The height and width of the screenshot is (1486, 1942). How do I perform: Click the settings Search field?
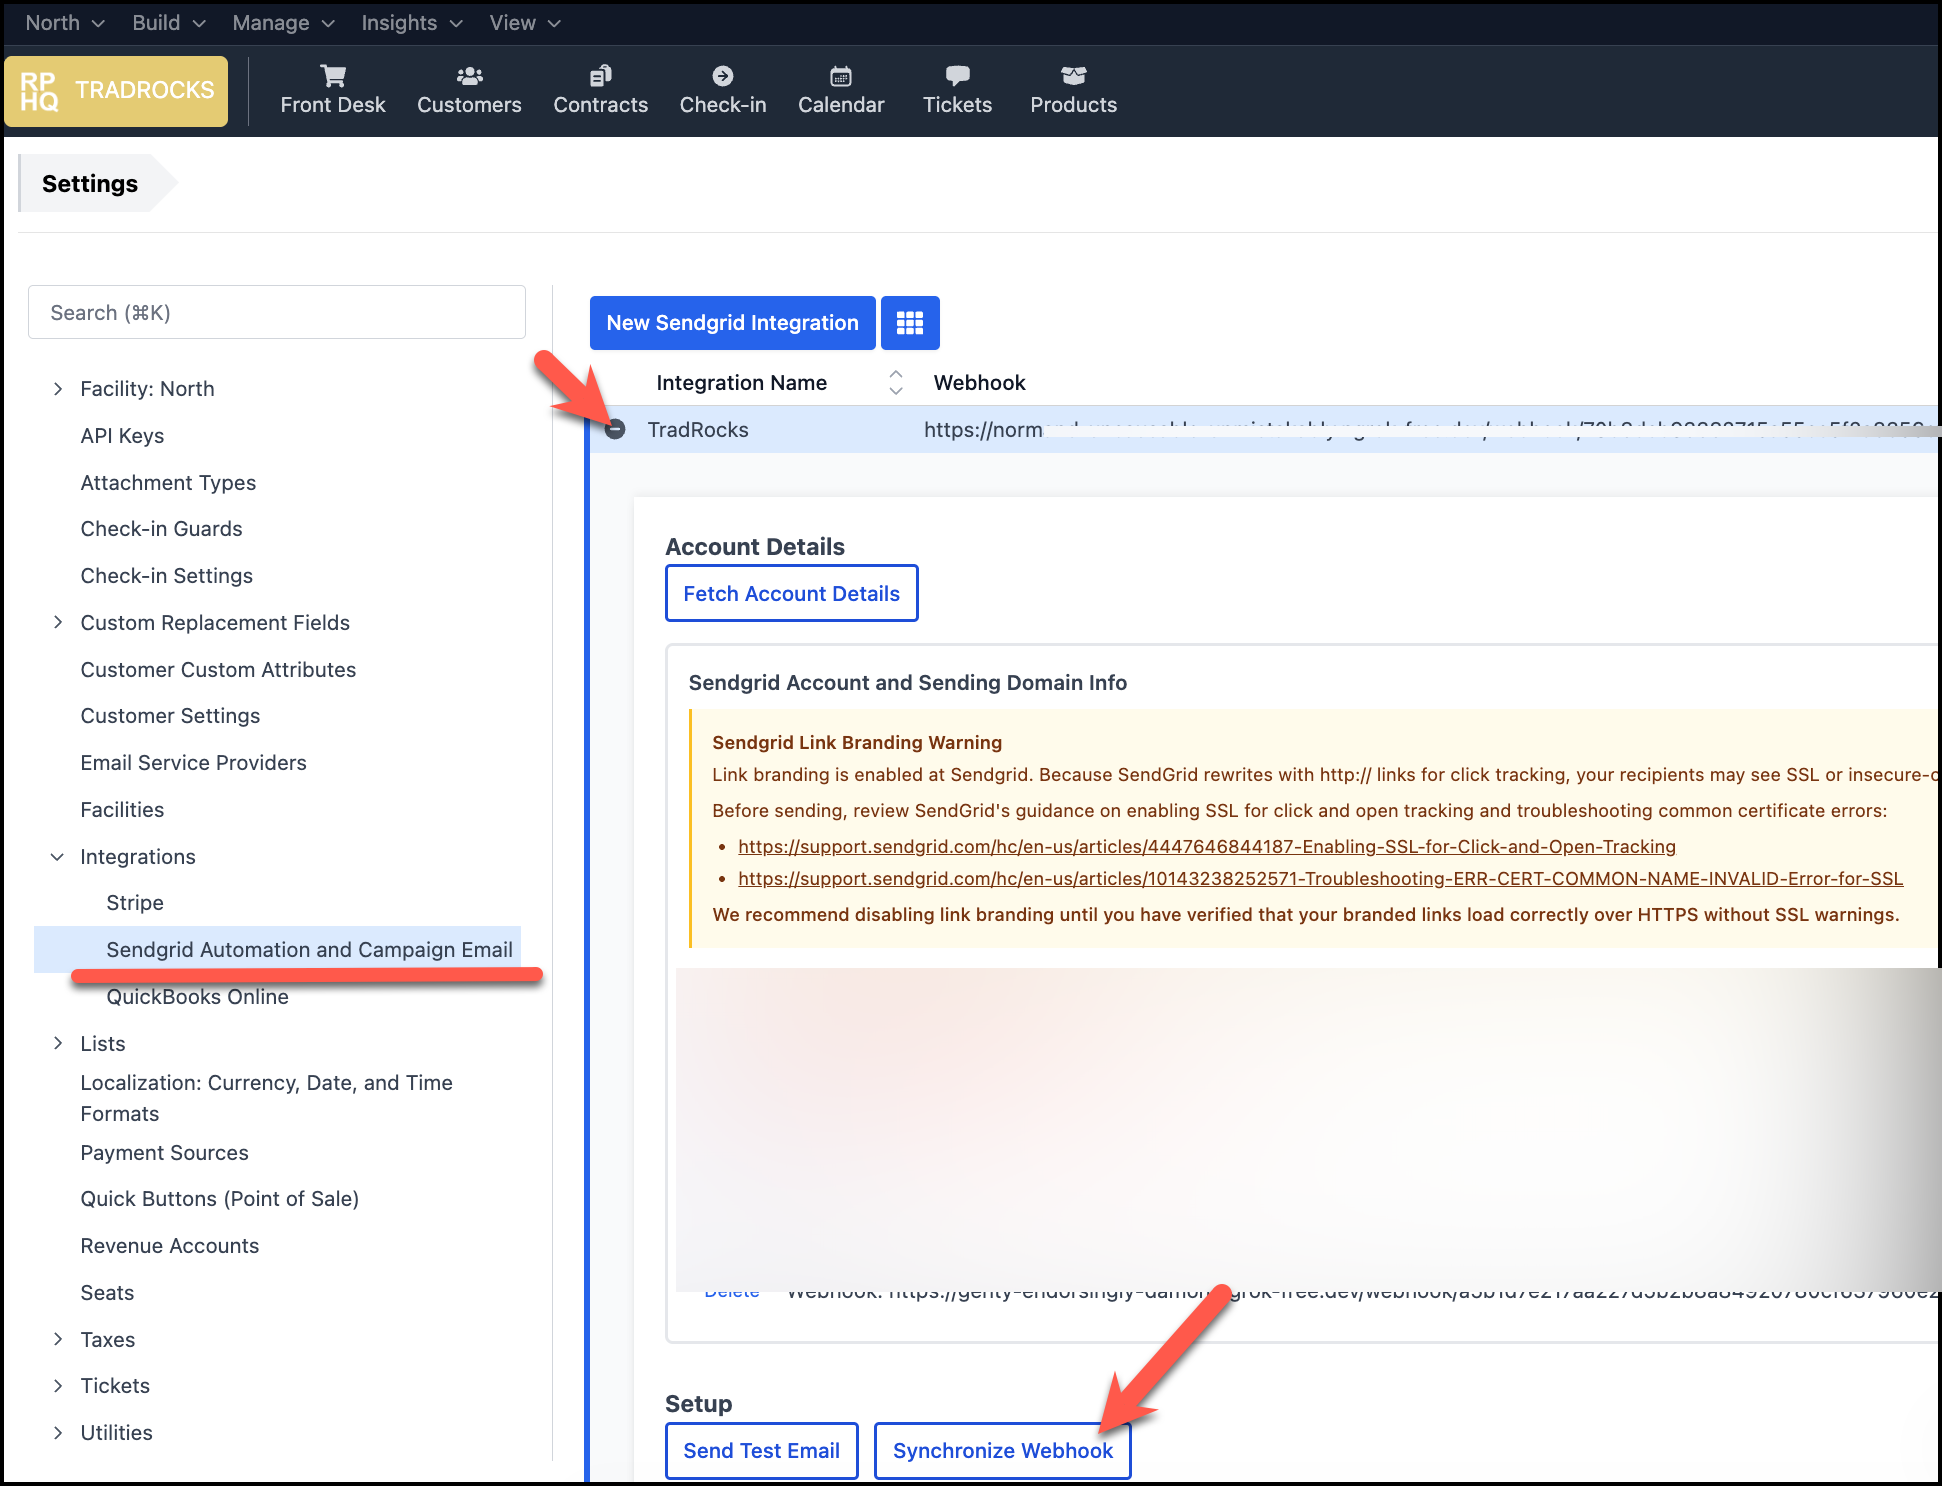click(x=277, y=313)
